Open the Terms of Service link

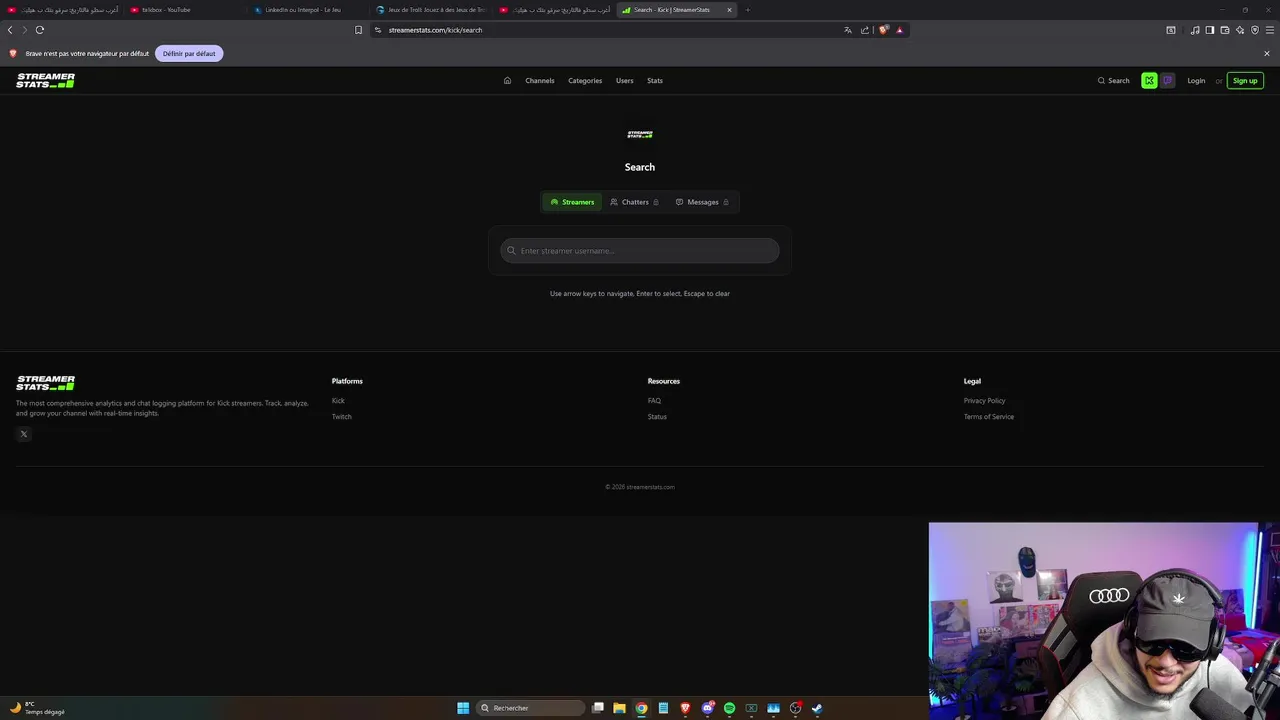(x=989, y=417)
